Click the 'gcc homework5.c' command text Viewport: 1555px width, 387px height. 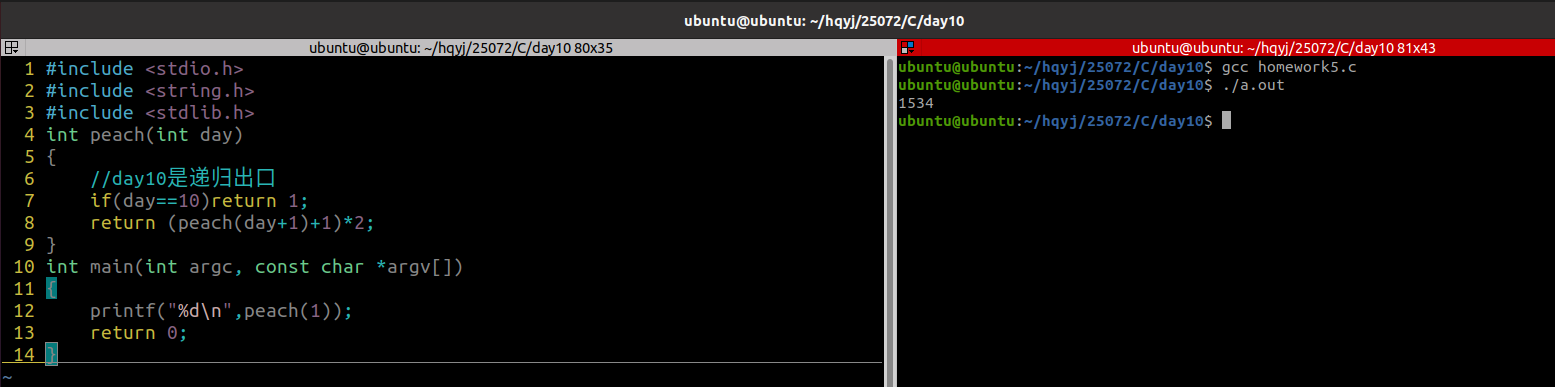[x=1289, y=68]
